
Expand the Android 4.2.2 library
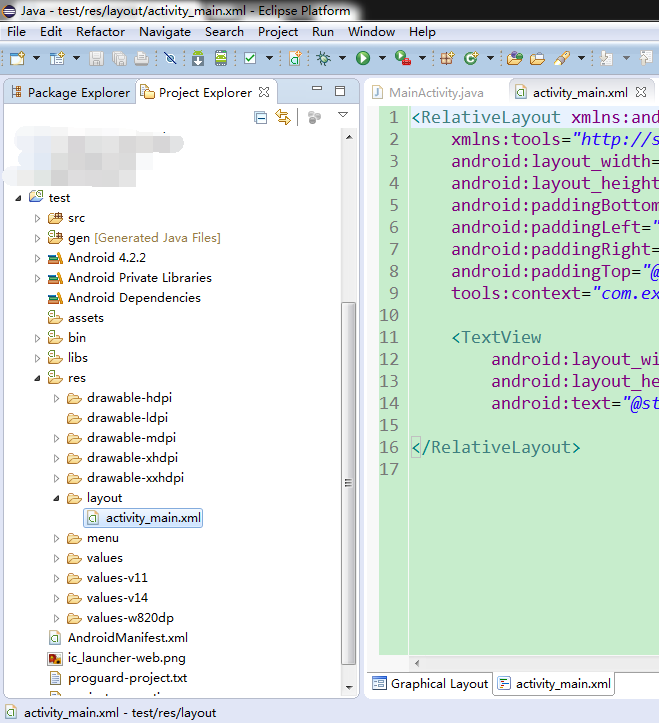pos(38,258)
